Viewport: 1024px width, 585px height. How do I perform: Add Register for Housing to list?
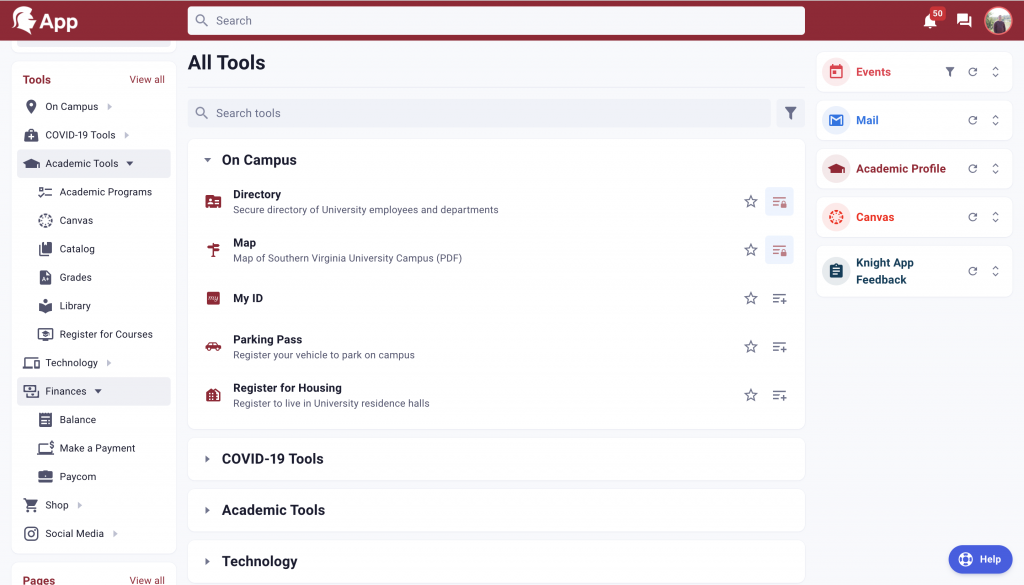tap(779, 395)
